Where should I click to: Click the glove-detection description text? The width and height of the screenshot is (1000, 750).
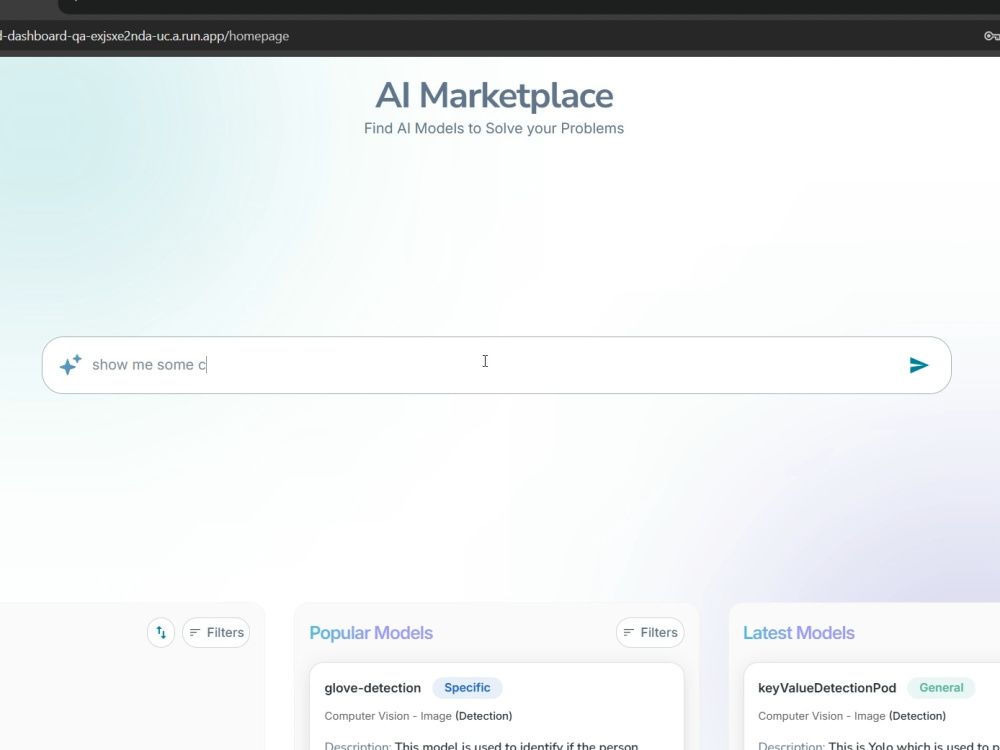481,745
